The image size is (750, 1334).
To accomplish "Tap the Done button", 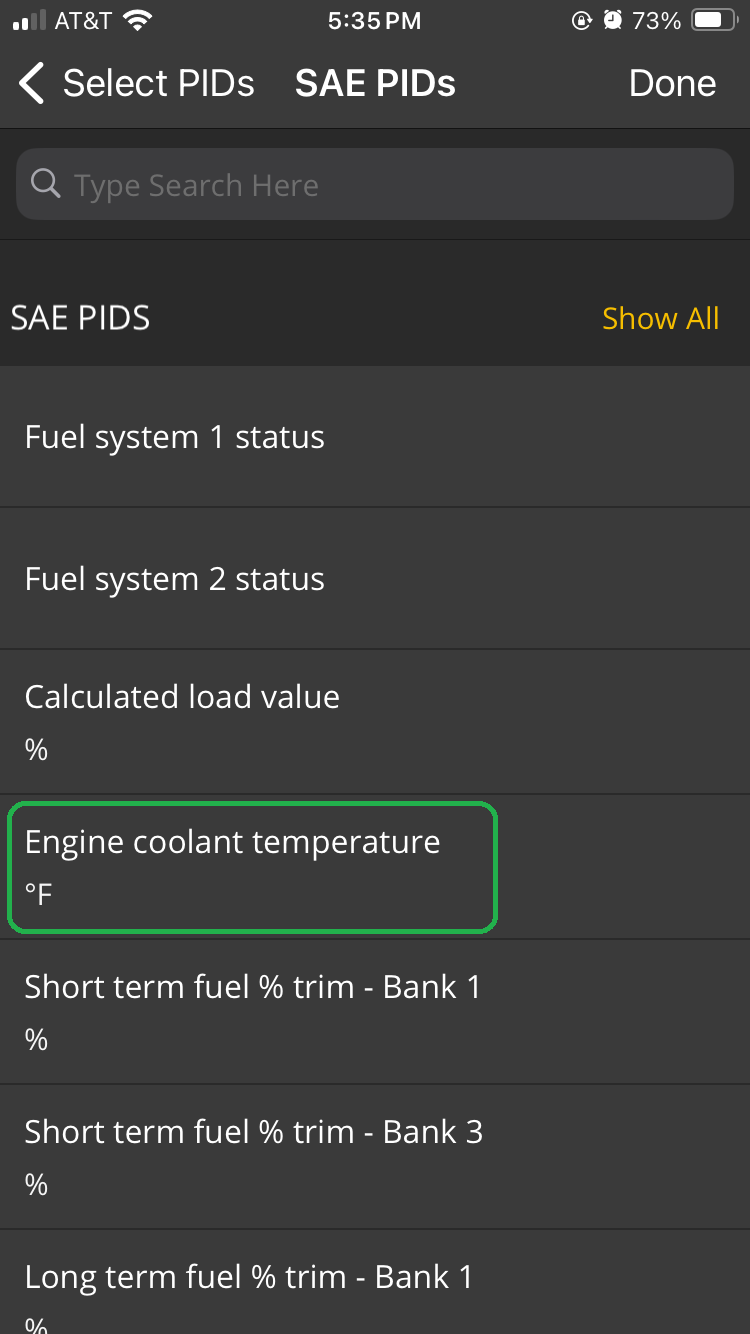I will (672, 83).
